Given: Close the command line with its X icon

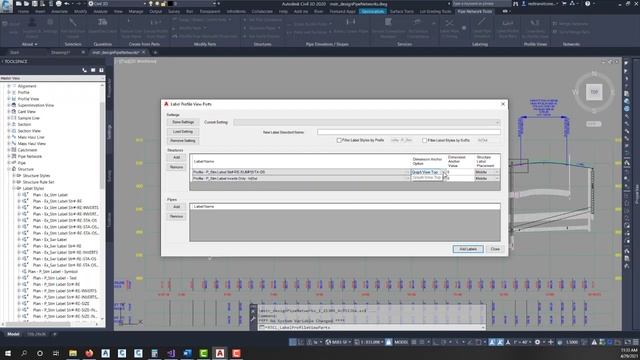Looking at the screenshot, I should [253, 311].
